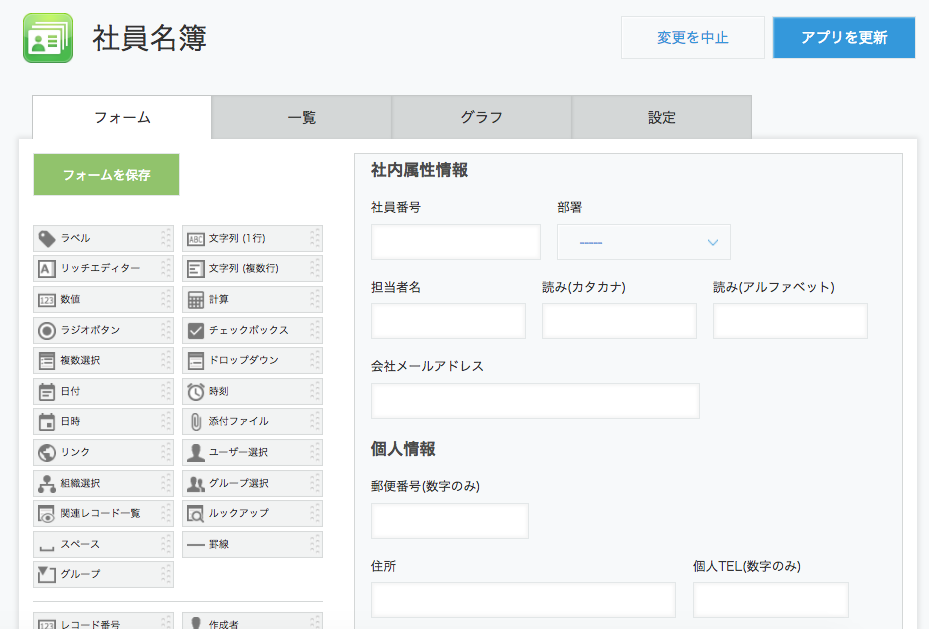Click the 担当者名 input field
Viewport: 929px width, 629px height.
448,321
